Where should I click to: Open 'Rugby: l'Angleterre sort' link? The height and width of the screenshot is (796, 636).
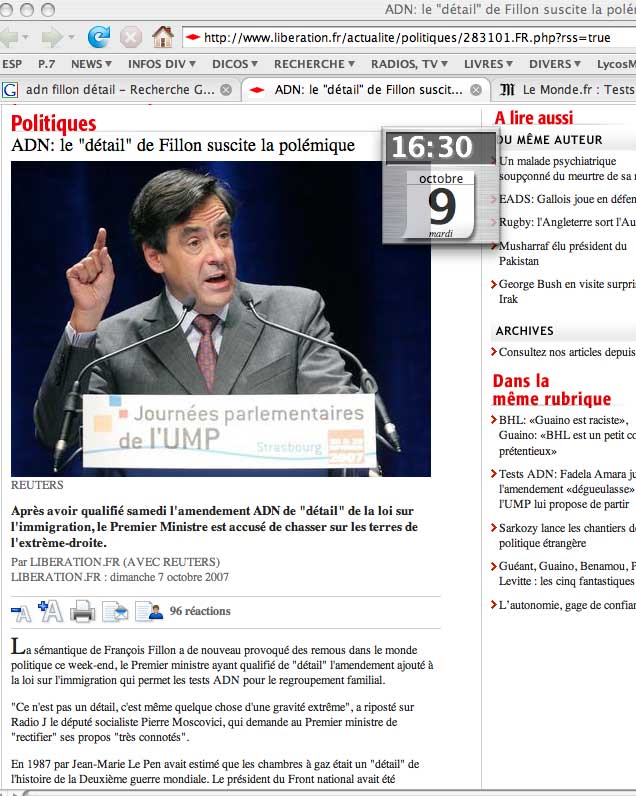point(567,222)
